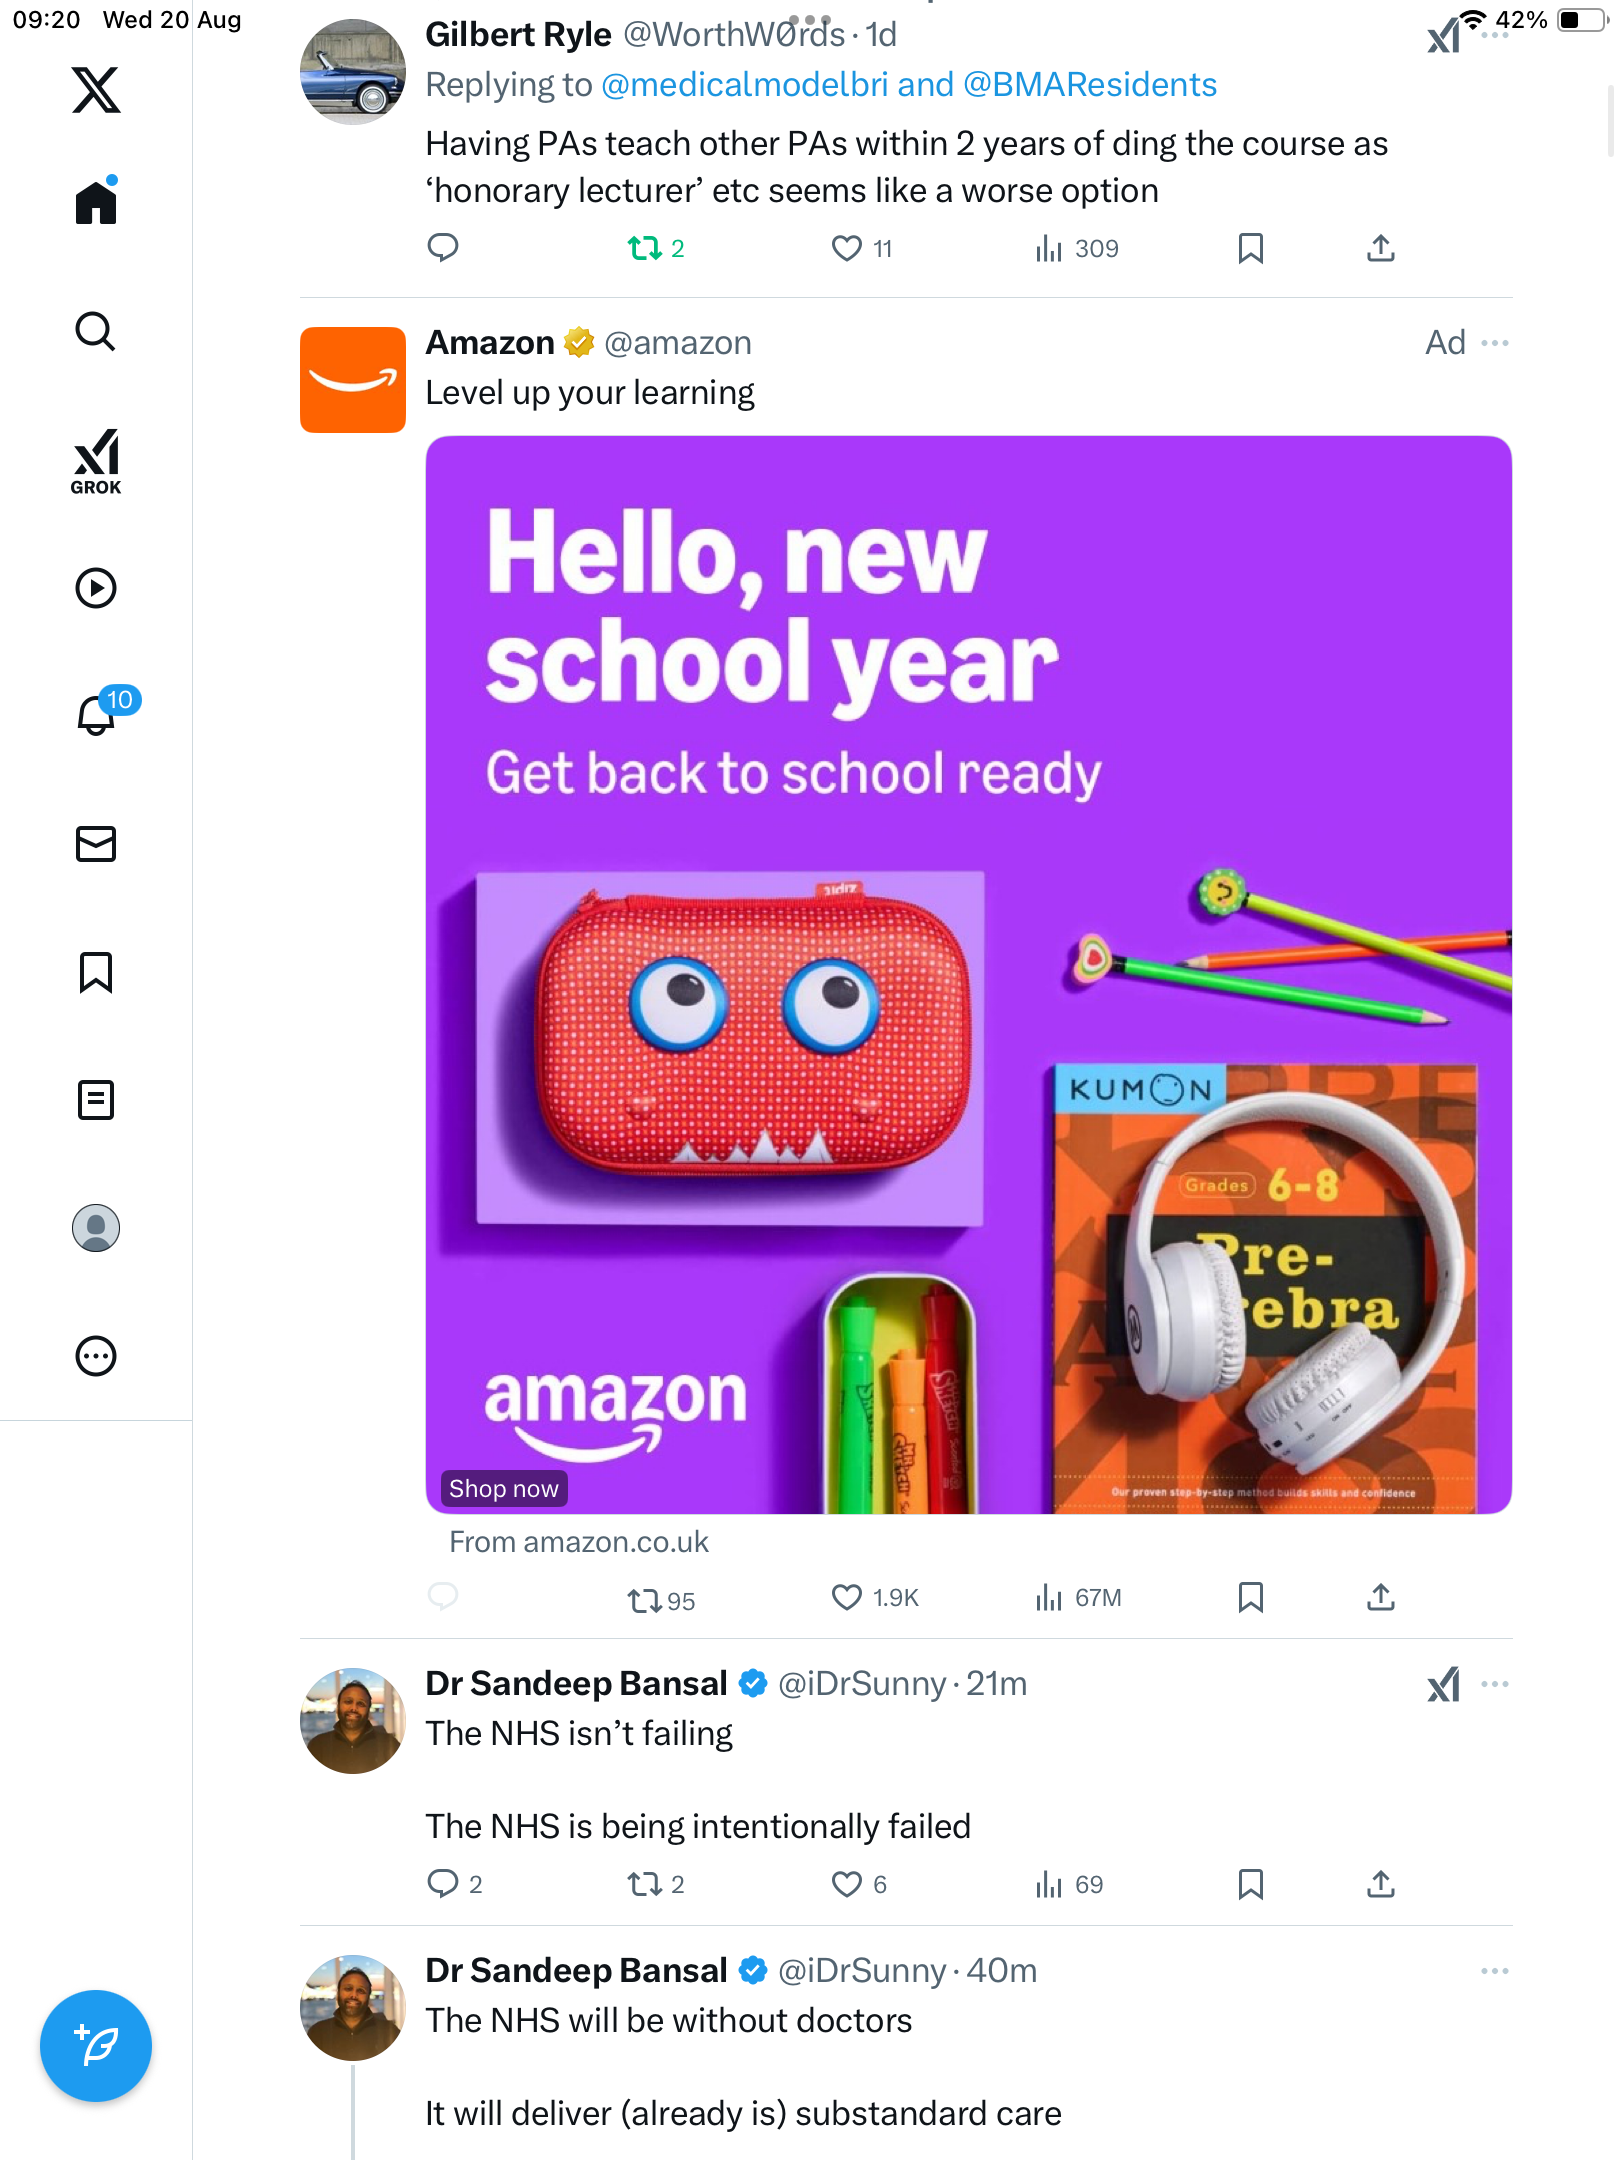Open the video tab play icon

(96, 588)
